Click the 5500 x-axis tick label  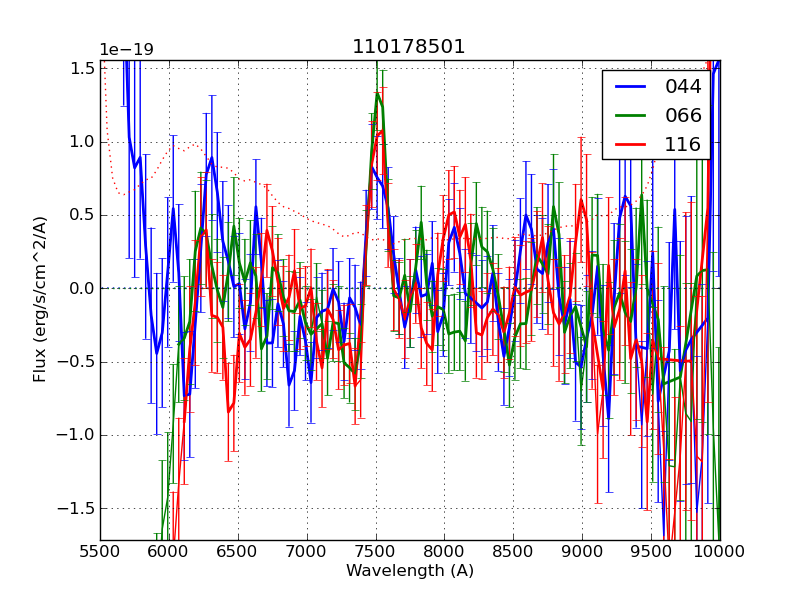[100, 551]
